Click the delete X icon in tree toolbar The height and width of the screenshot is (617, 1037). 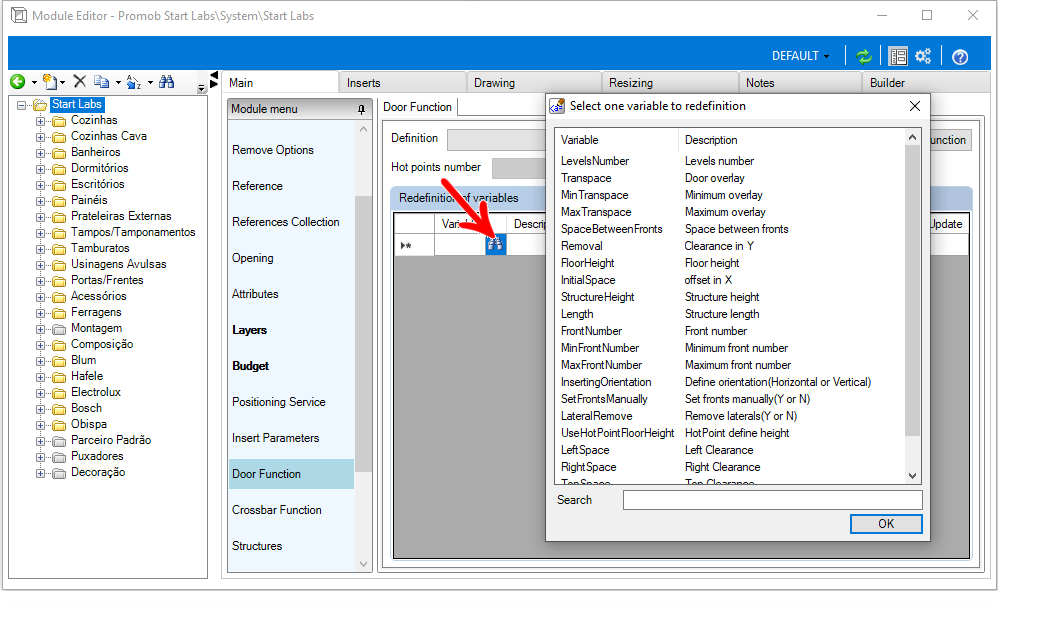[80, 82]
